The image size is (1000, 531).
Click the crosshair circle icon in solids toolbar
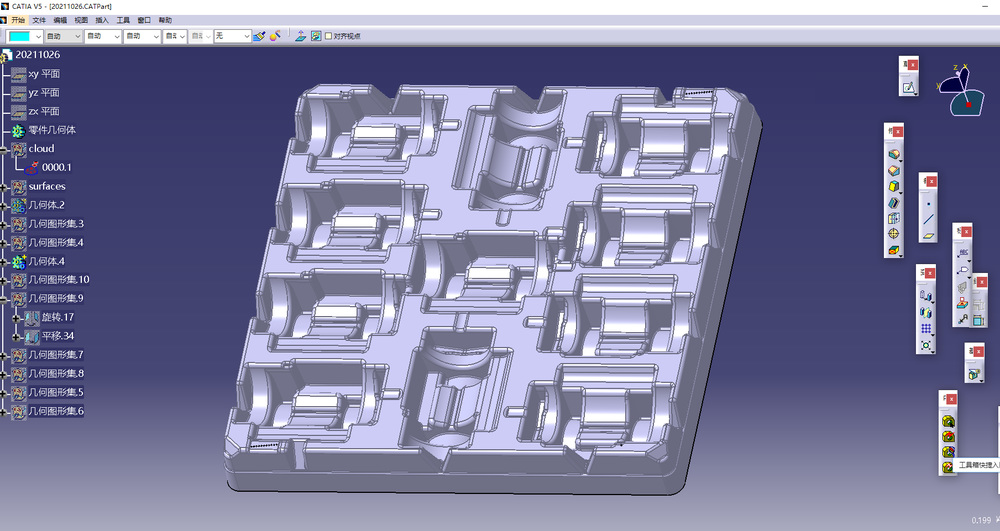(x=893, y=234)
